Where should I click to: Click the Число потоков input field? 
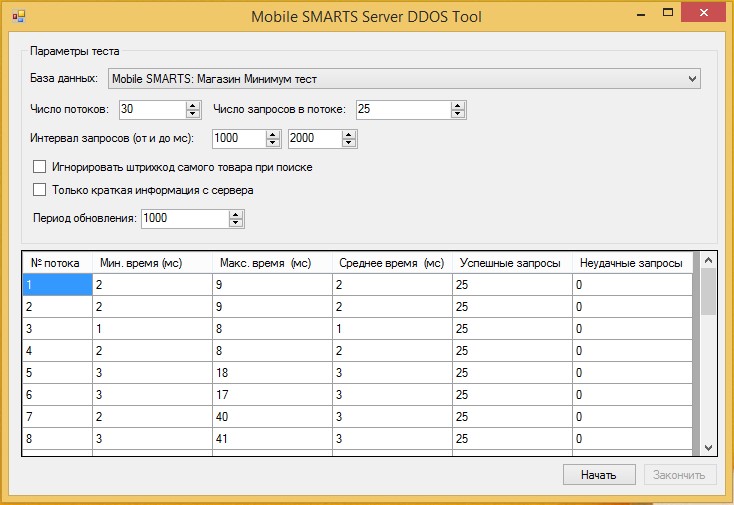[153, 110]
